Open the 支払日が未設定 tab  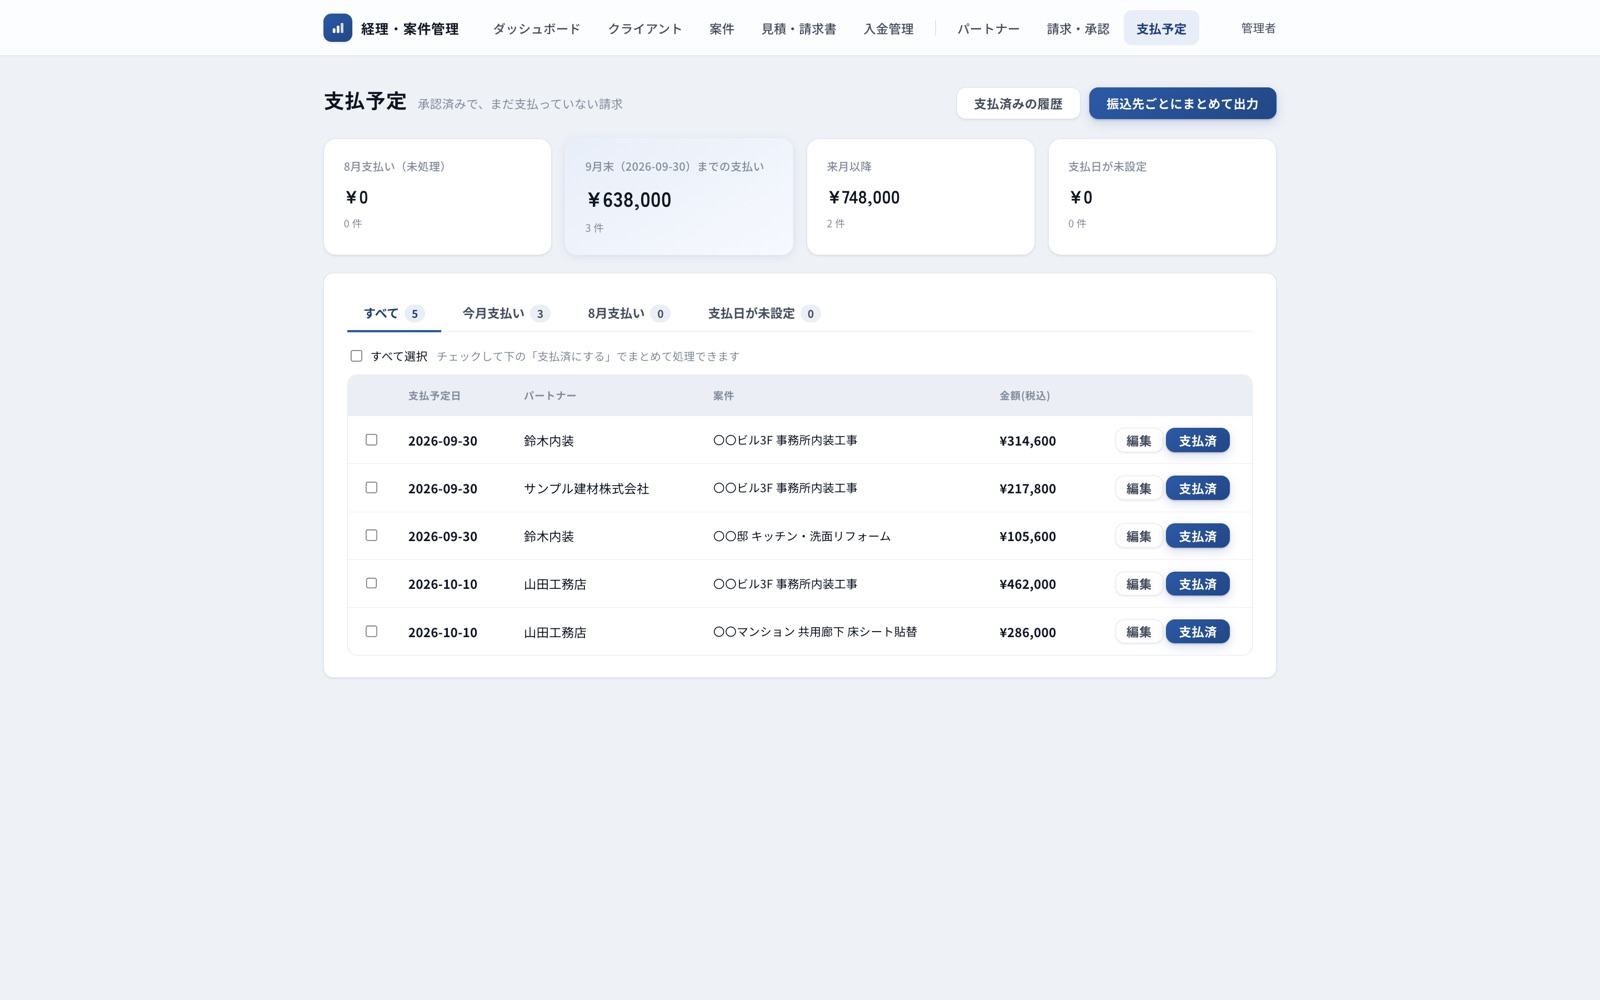(764, 313)
